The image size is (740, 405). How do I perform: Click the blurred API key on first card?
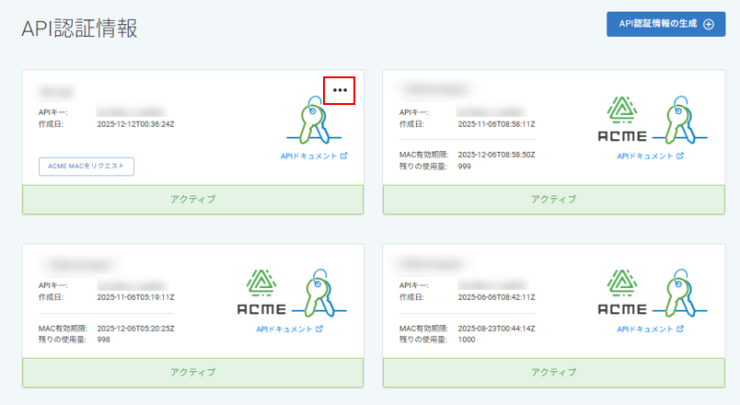[131, 112]
